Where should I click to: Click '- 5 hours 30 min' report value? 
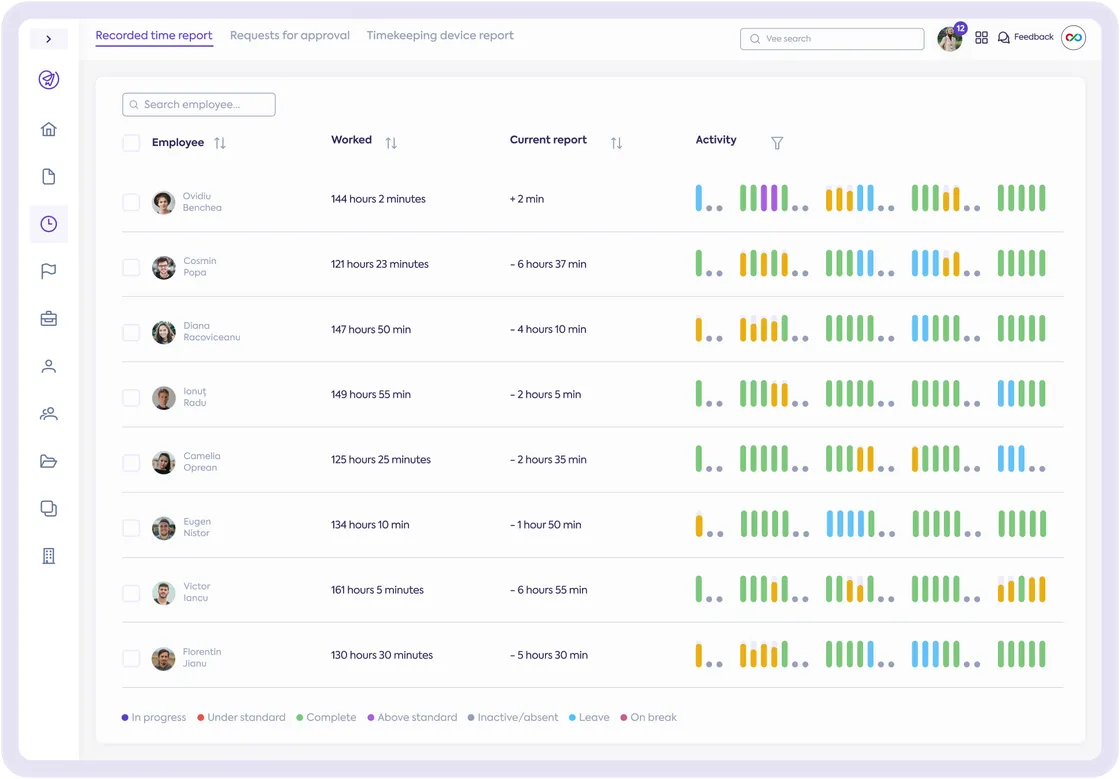549,655
